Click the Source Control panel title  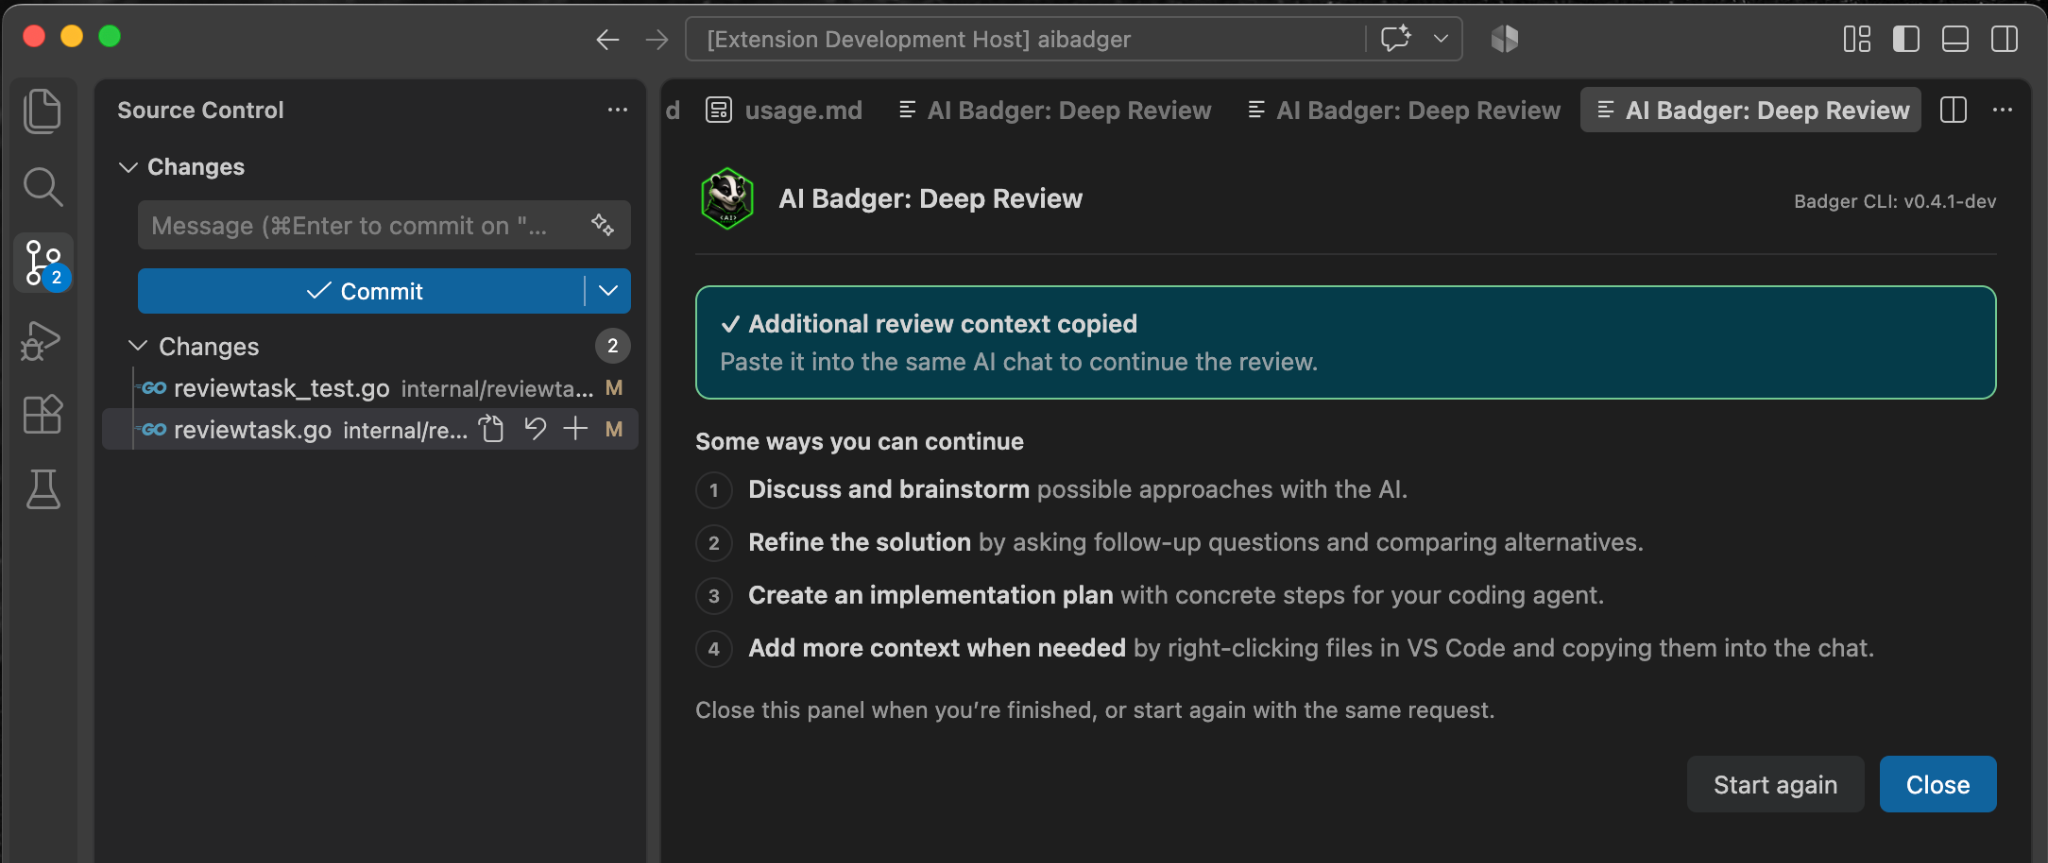200,110
